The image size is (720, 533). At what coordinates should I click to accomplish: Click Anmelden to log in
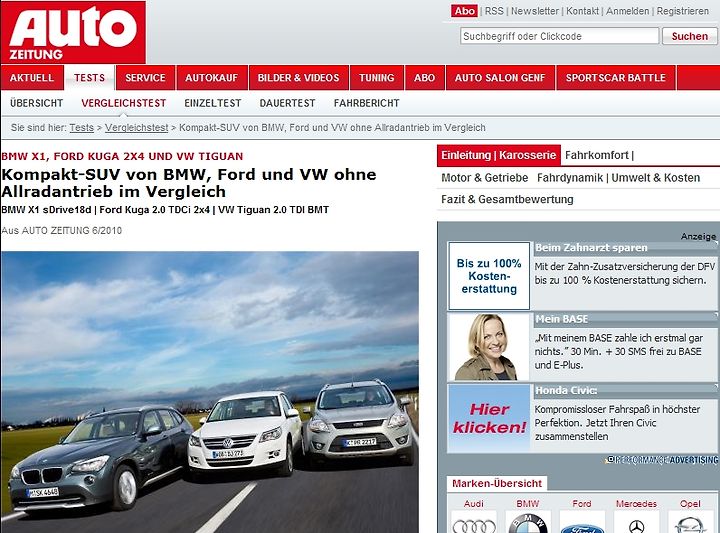tap(627, 11)
